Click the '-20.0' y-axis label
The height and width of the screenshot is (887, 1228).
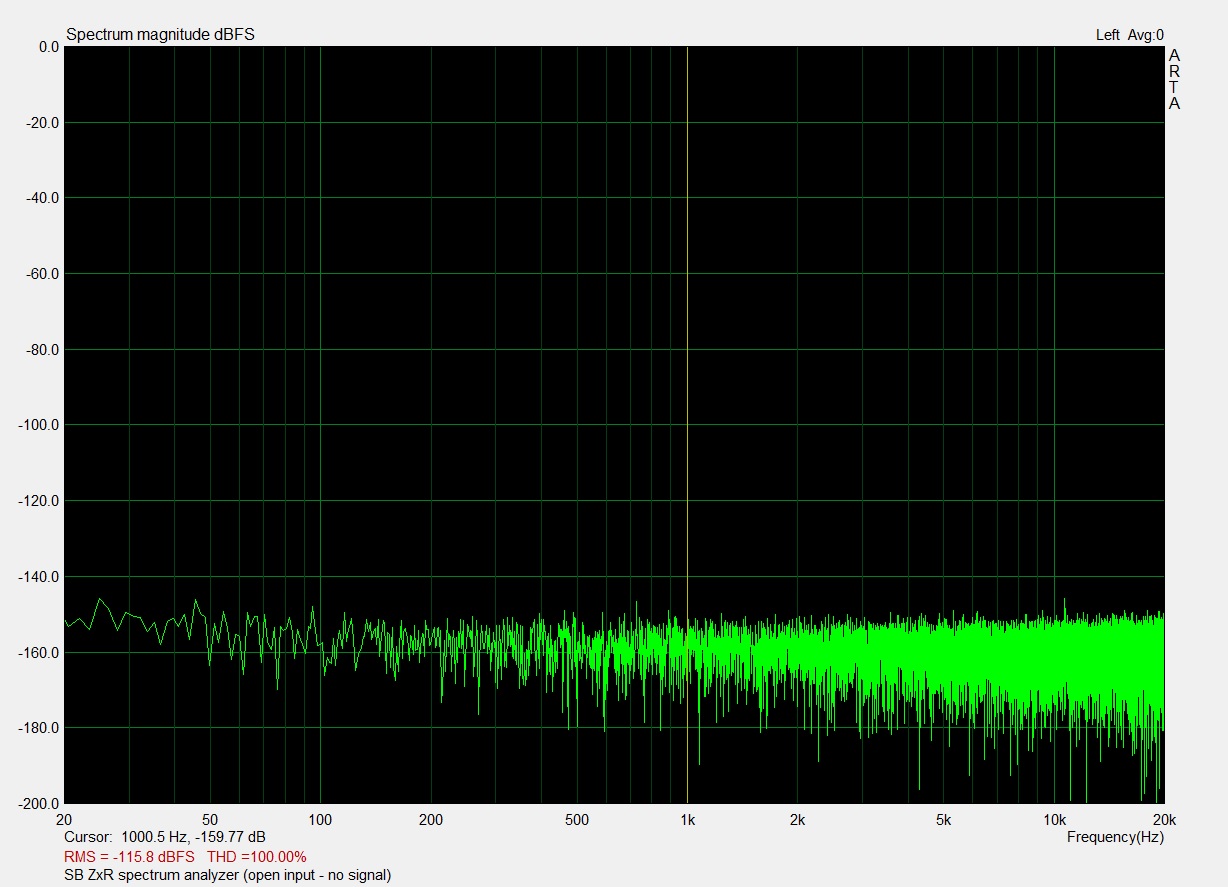(x=43, y=123)
